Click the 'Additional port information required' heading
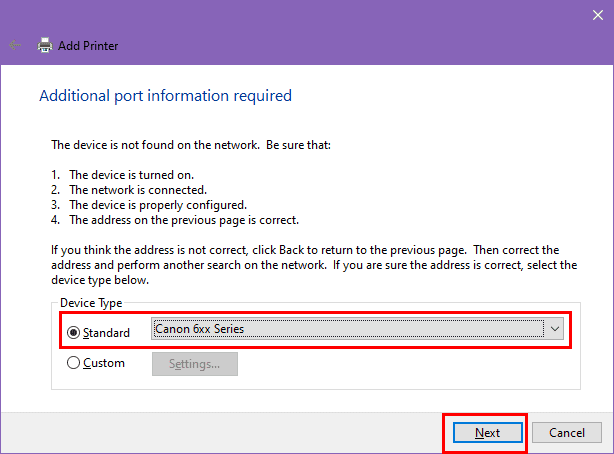 tap(165, 96)
